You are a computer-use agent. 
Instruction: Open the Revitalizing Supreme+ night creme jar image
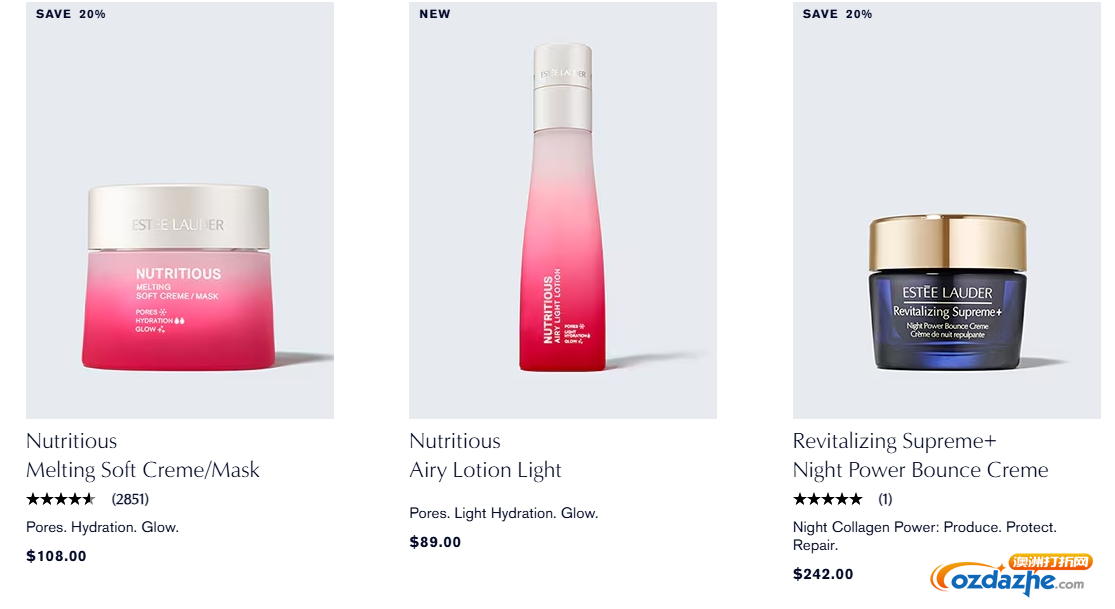(x=946, y=210)
